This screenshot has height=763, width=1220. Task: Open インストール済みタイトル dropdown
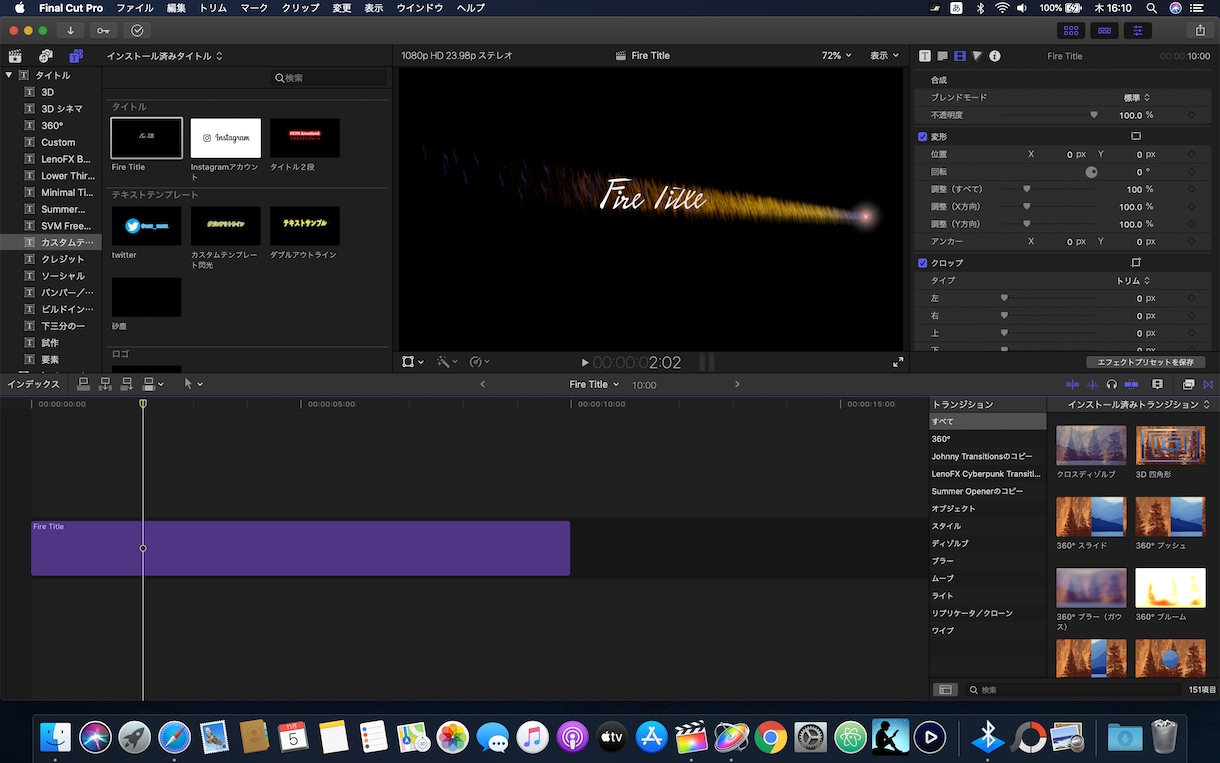165,56
